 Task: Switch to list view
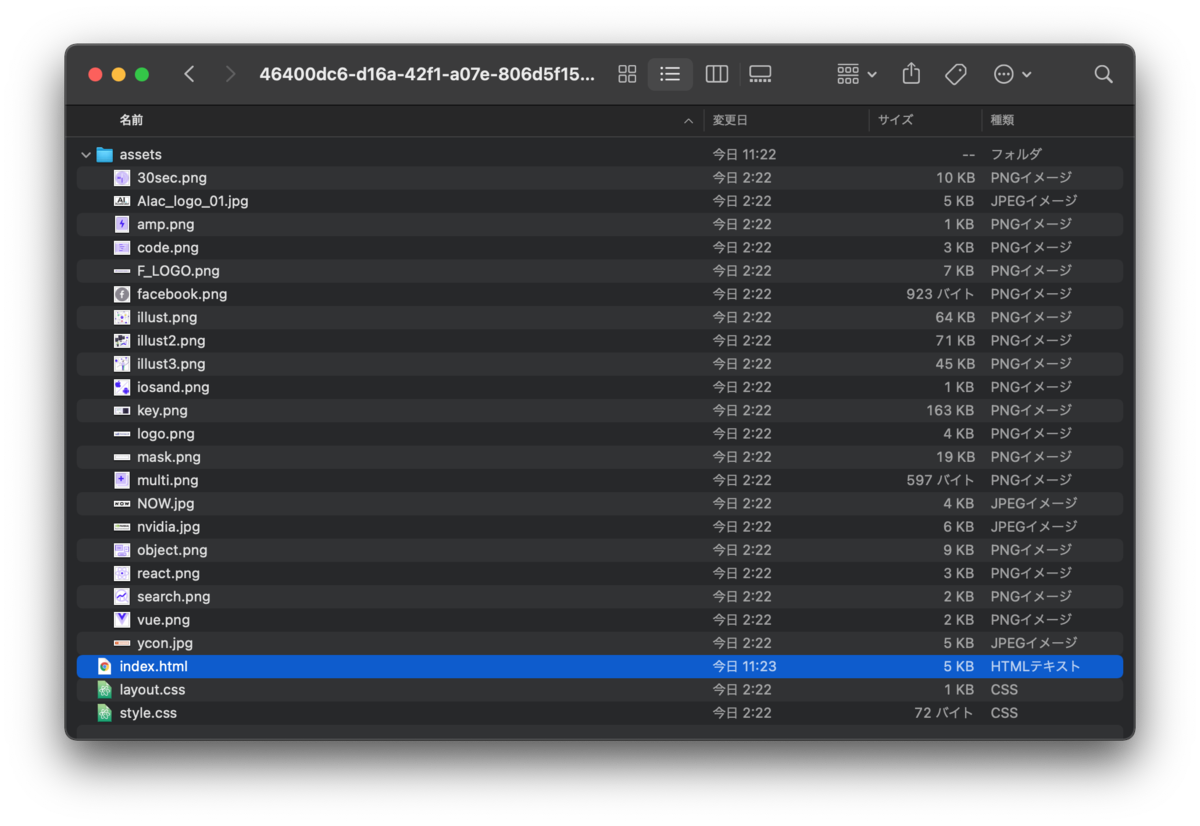tap(670, 74)
